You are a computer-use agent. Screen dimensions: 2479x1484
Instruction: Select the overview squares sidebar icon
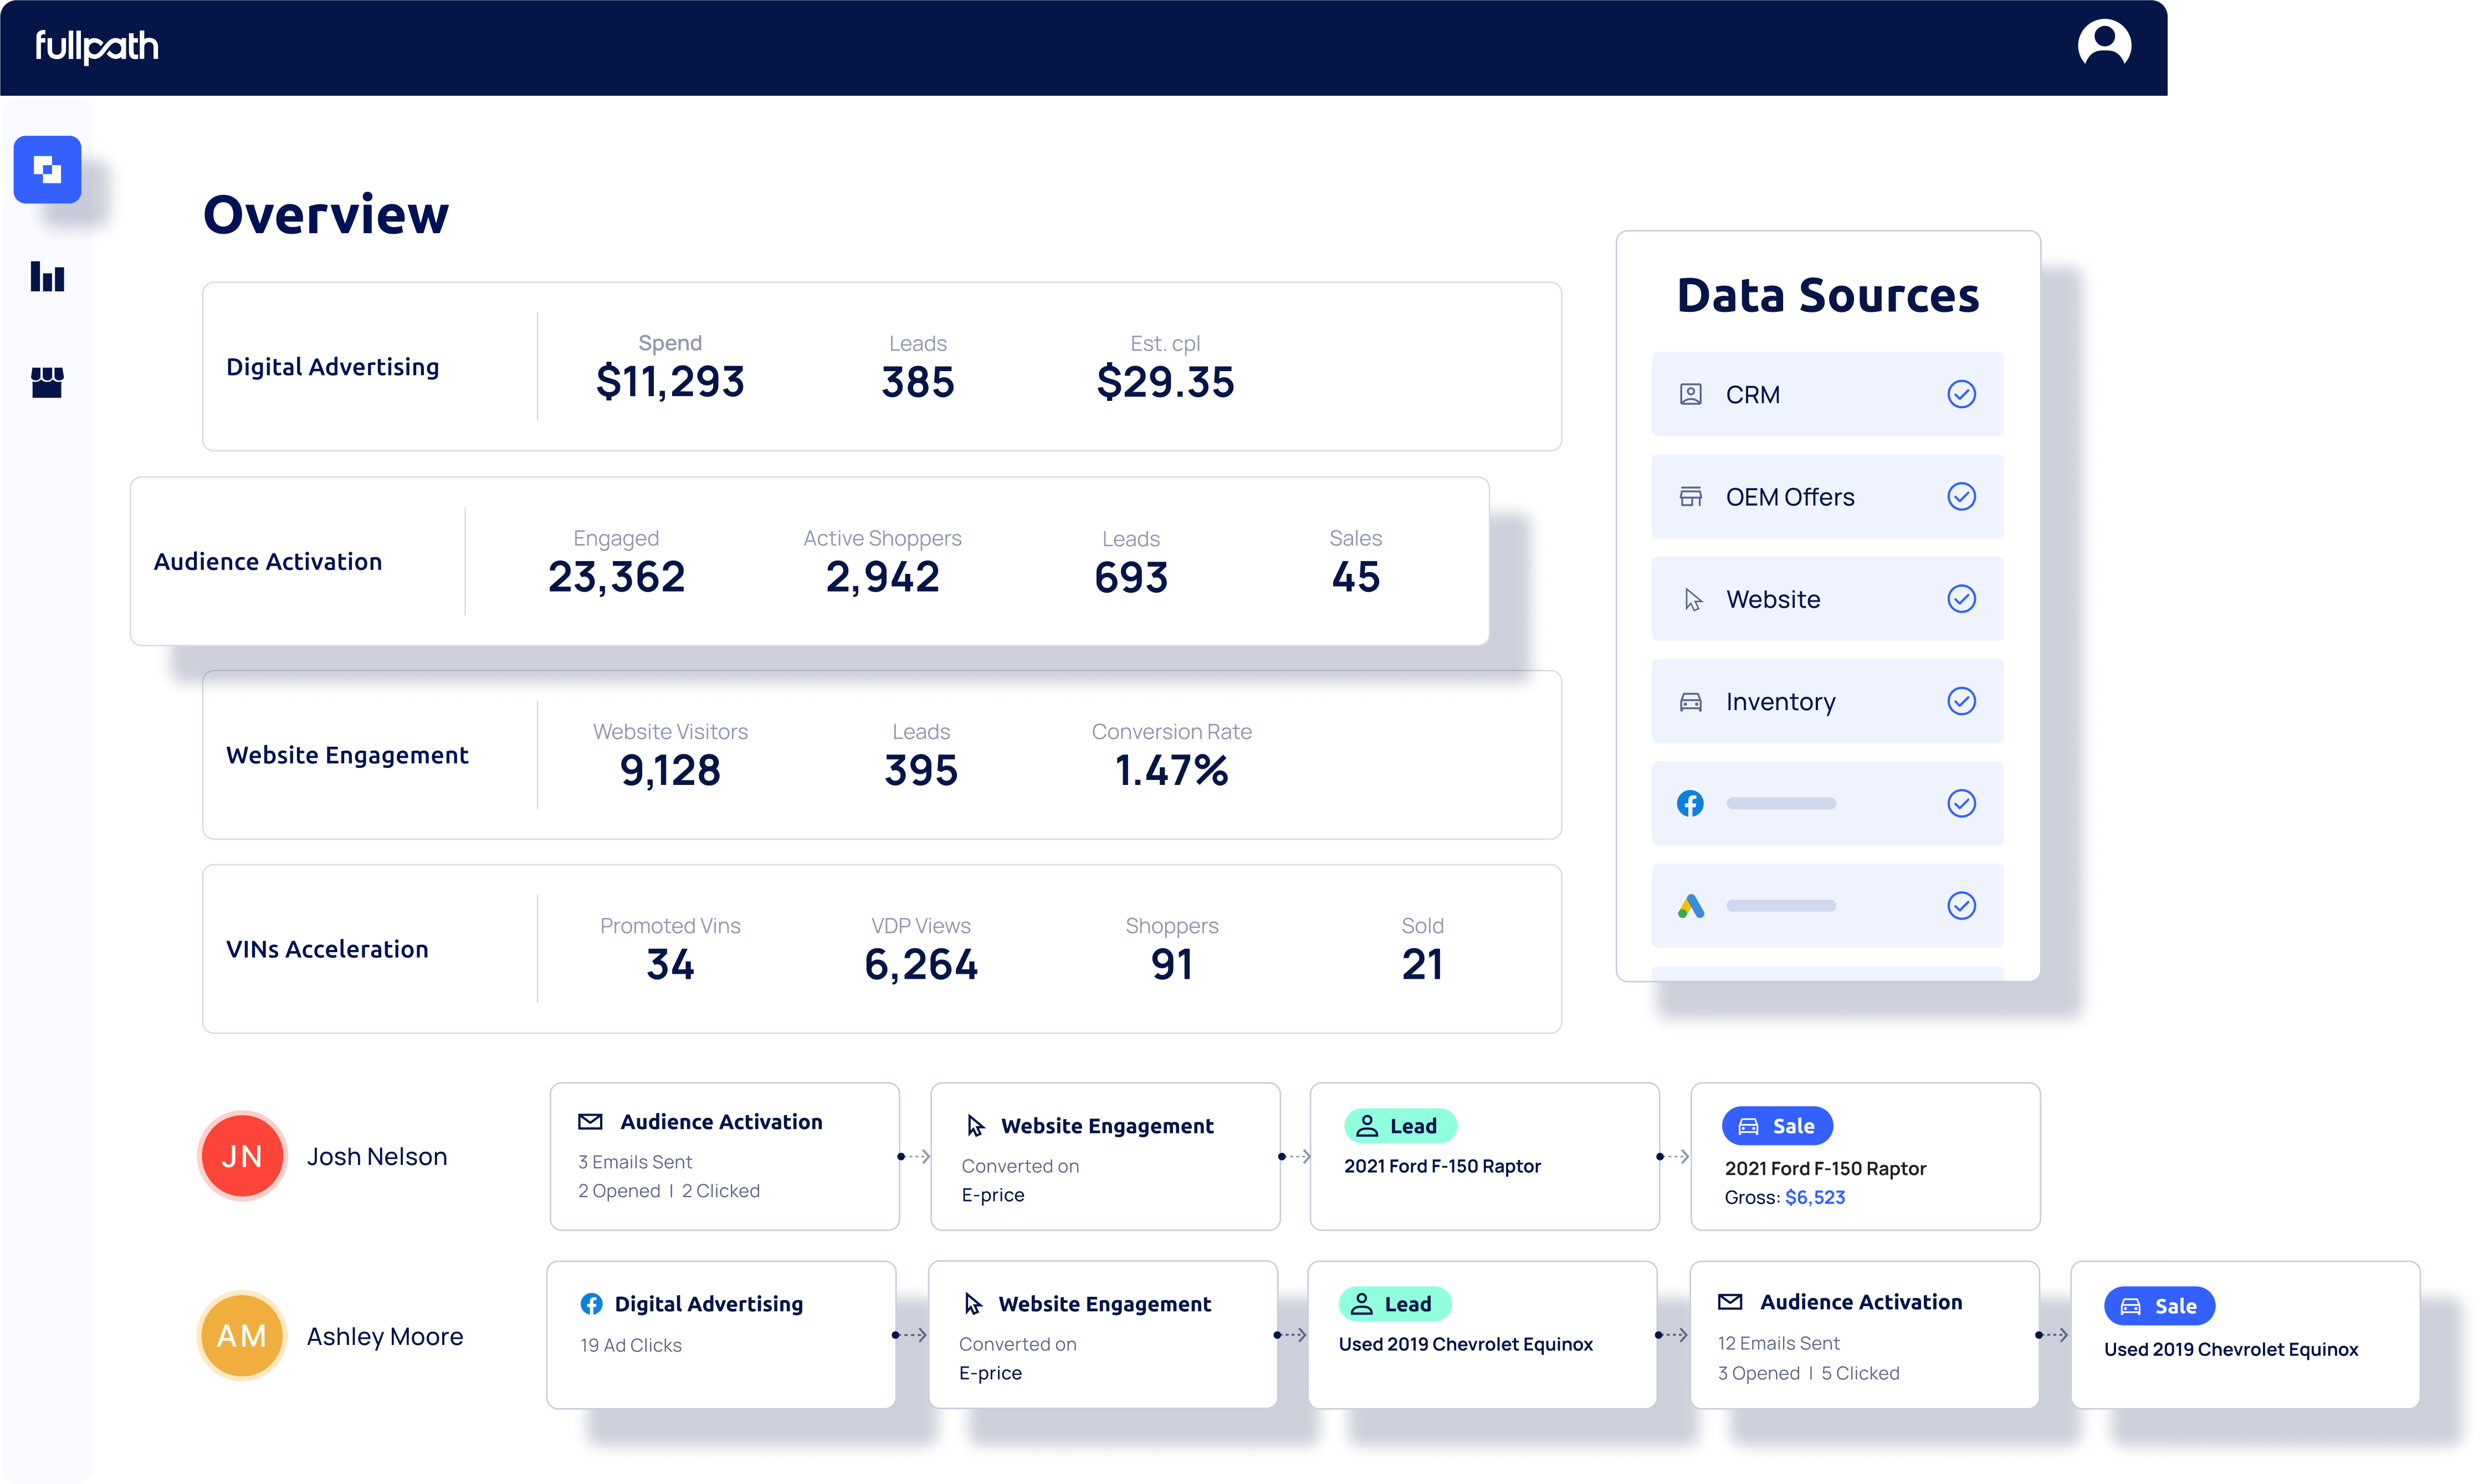coord(47,169)
